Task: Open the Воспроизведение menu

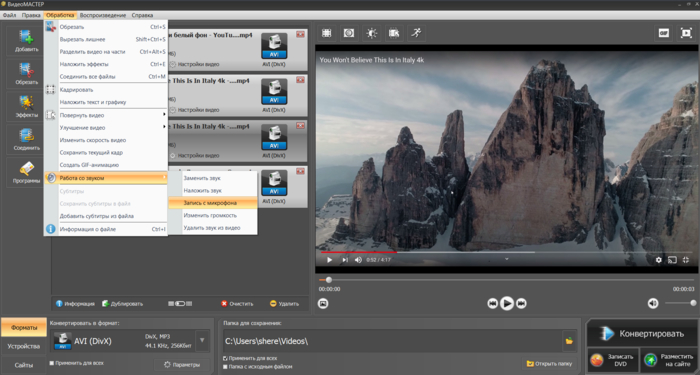Action: (103, 15)
